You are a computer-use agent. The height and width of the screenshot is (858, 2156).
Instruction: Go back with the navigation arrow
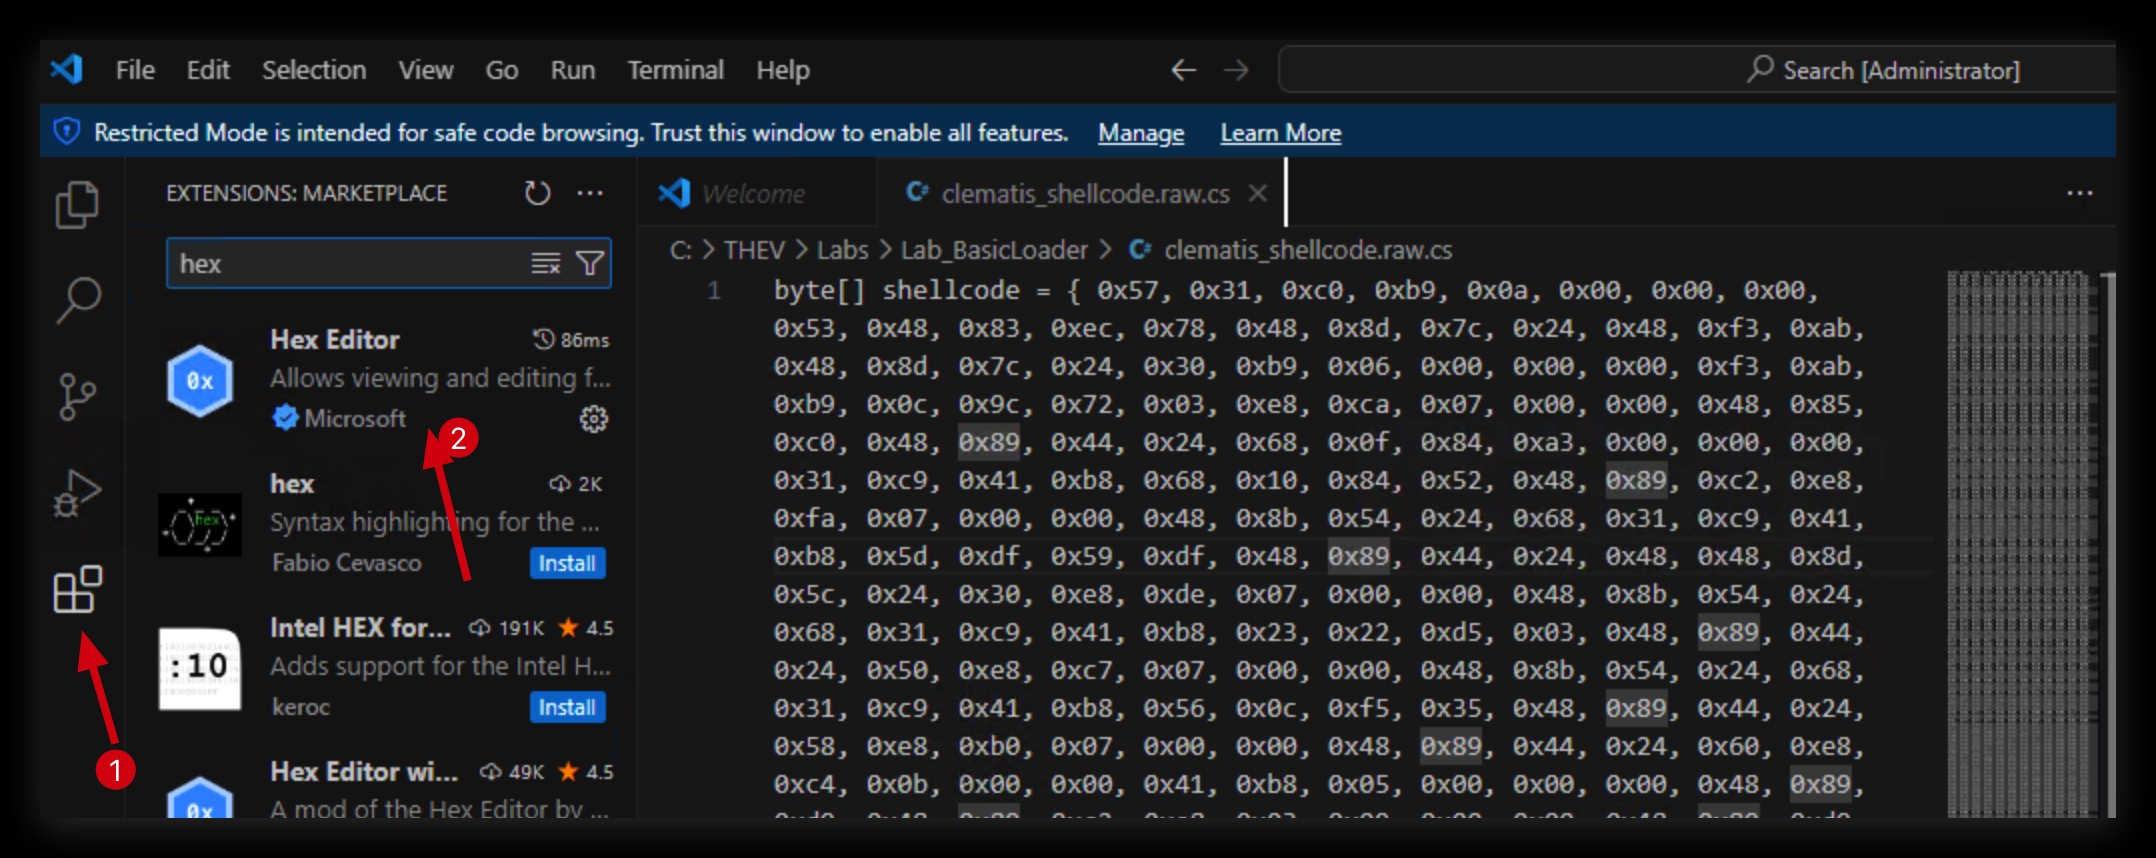(1184, 70)
